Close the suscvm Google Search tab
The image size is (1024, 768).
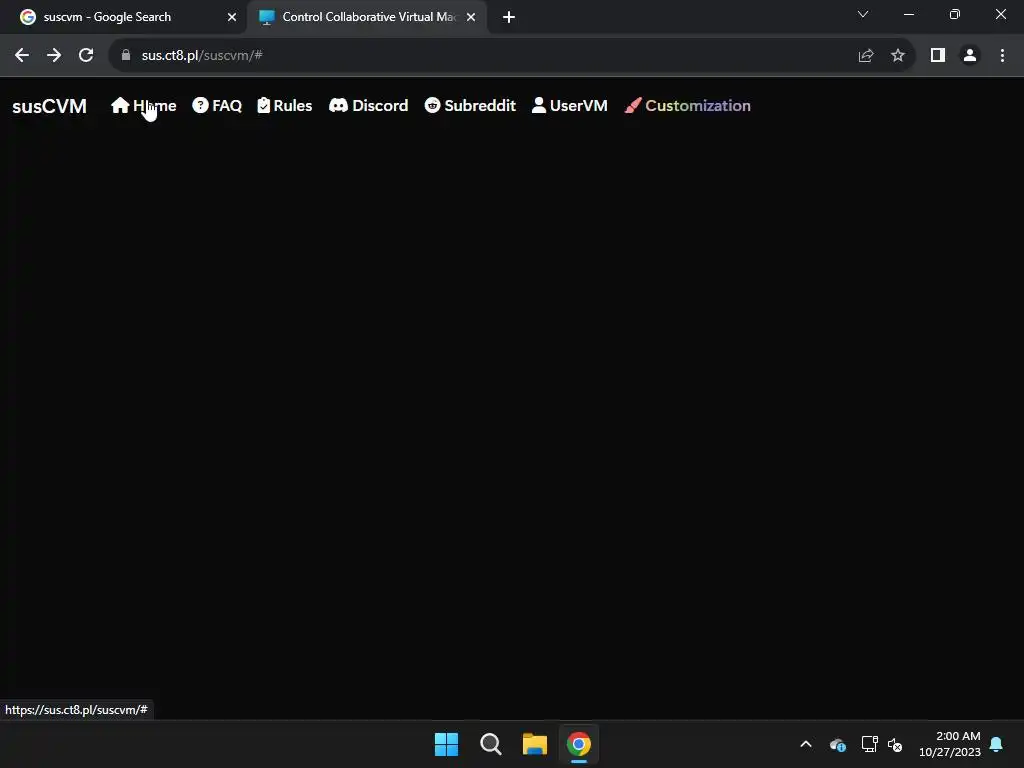coord(232,18)
